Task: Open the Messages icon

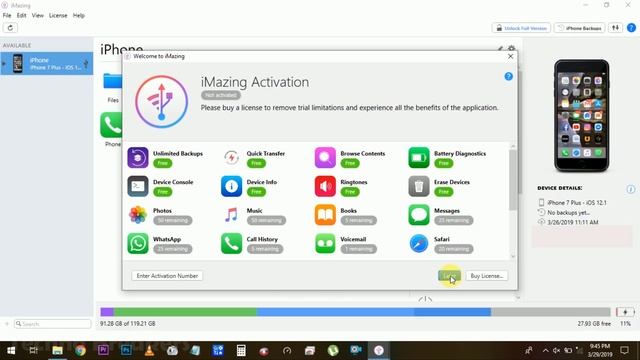Action: click(x=419, y=215)
